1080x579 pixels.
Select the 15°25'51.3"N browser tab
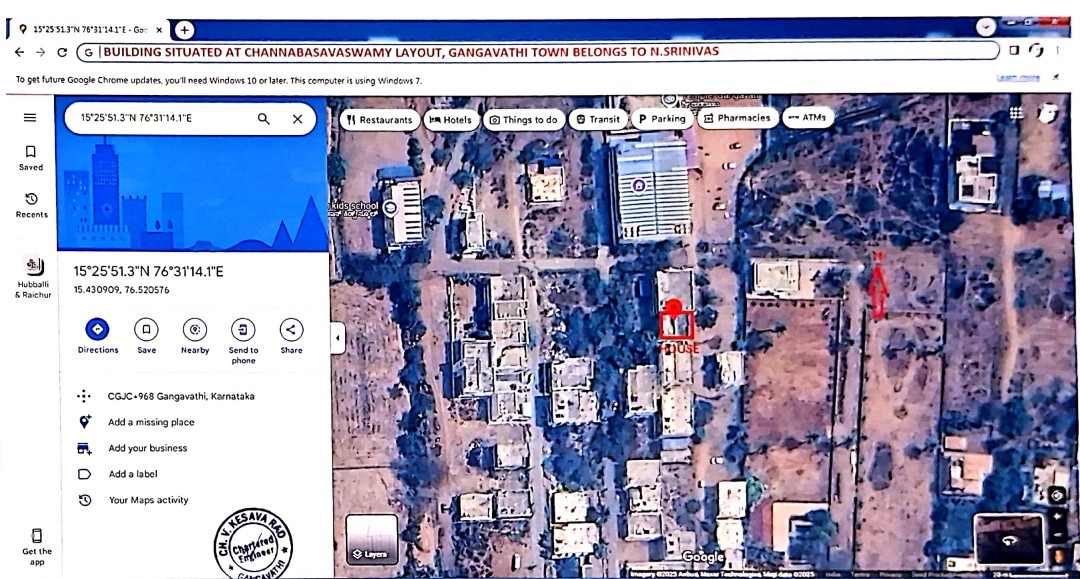tap(90, 30)
